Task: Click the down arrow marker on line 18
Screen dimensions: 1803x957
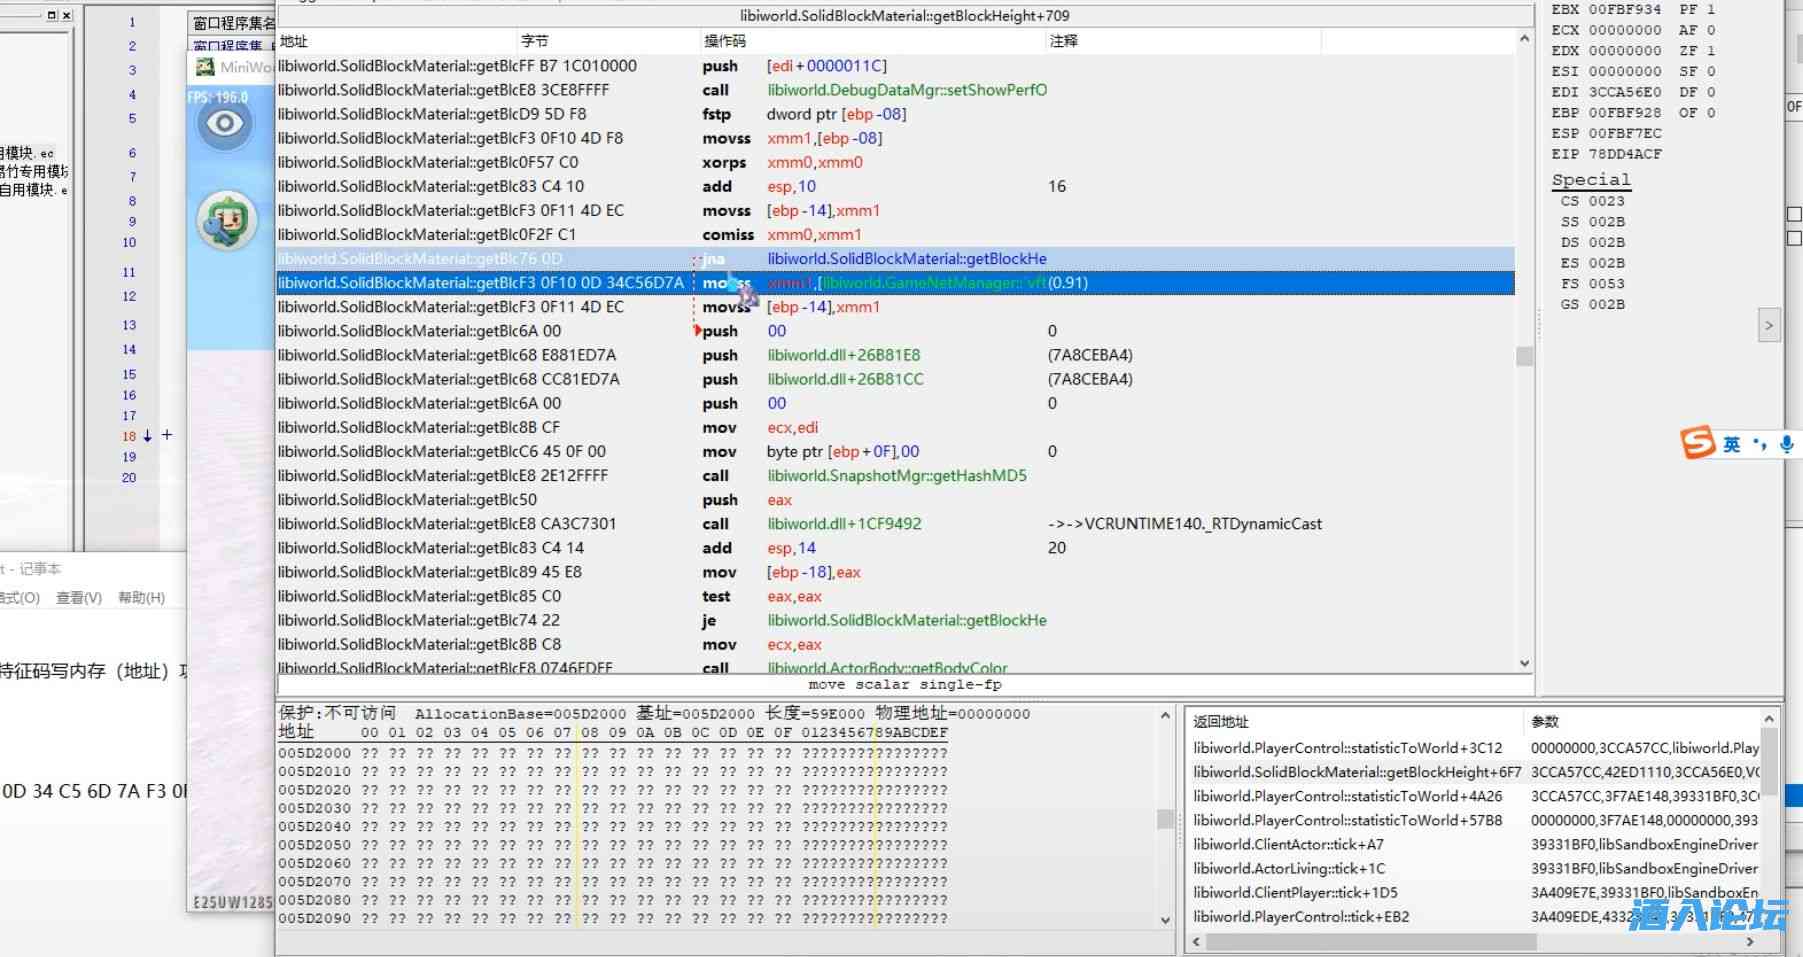Action: (148, 436)
